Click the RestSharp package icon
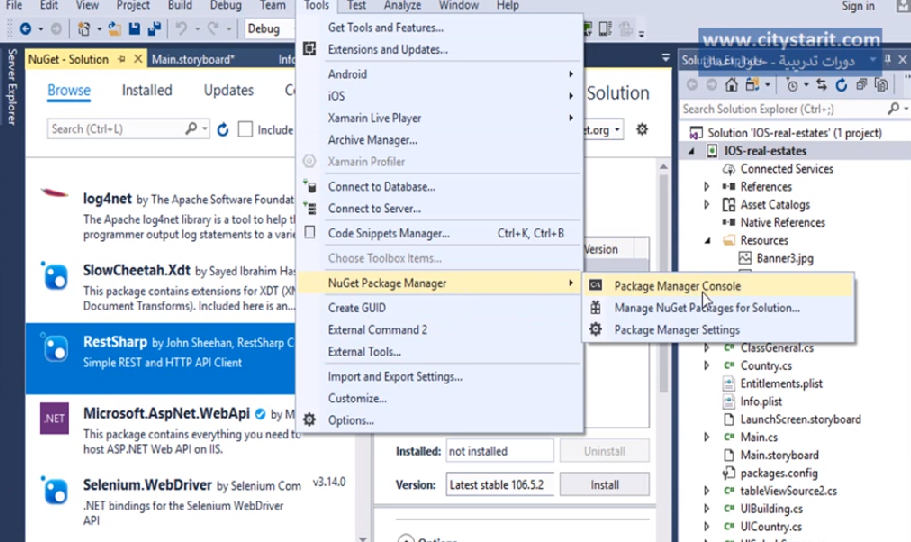 tap(55, 348)
